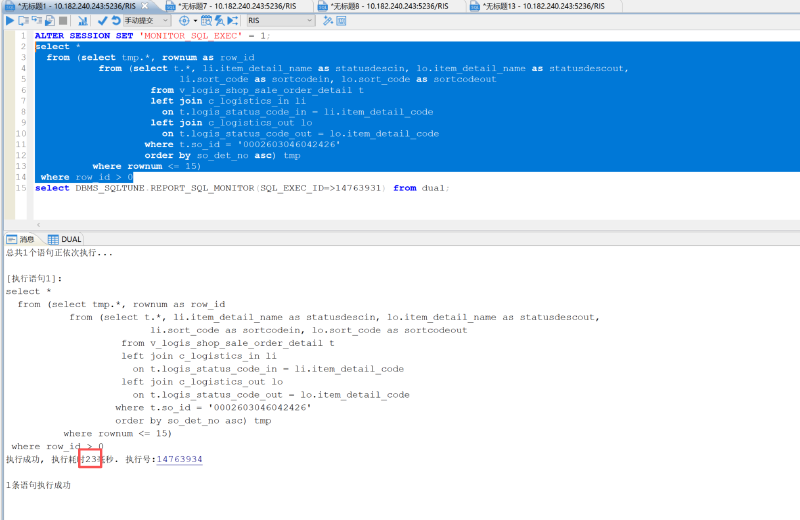Click the execution plan chart icon

tap(83, 20)
